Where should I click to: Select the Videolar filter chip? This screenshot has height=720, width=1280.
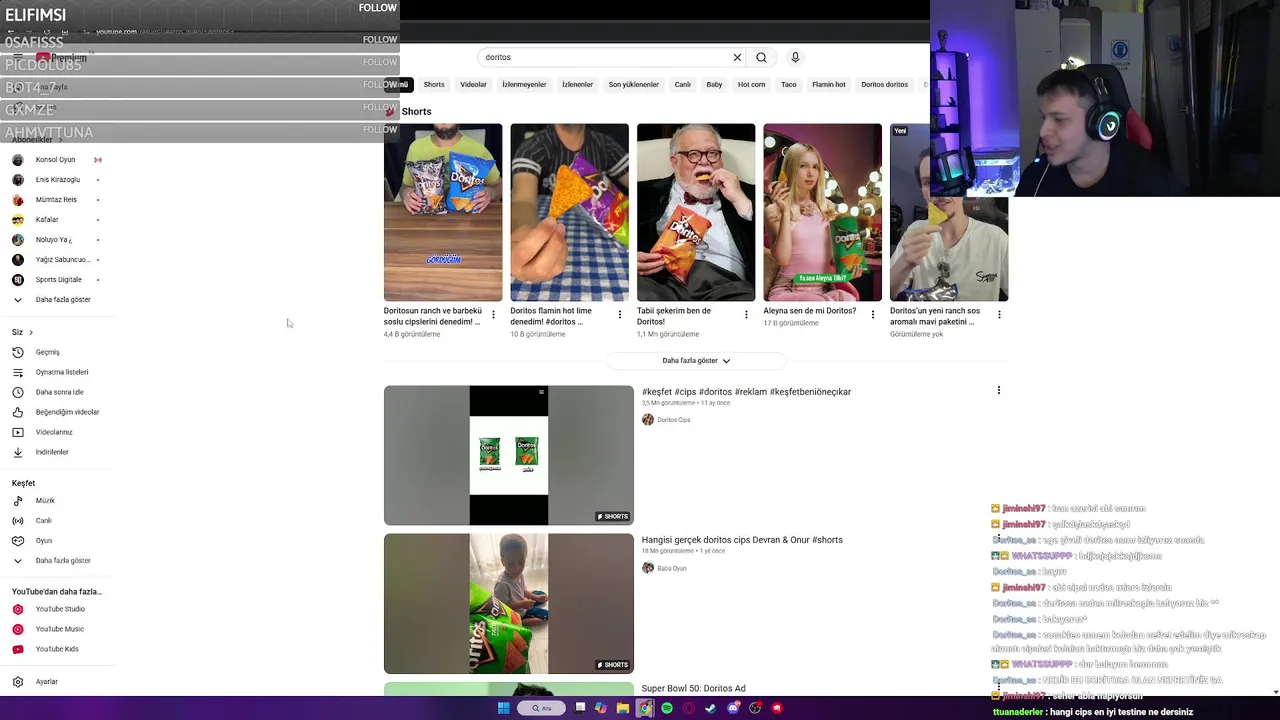click(474, 85)
